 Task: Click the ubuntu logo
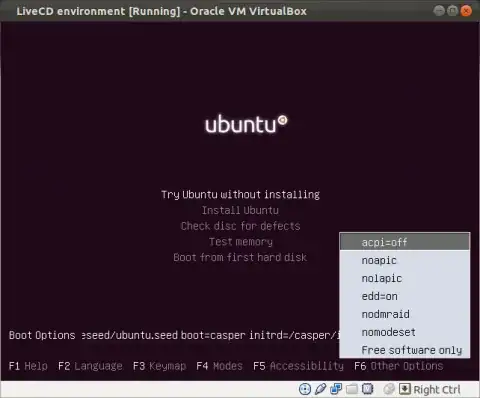coord(246,124)
